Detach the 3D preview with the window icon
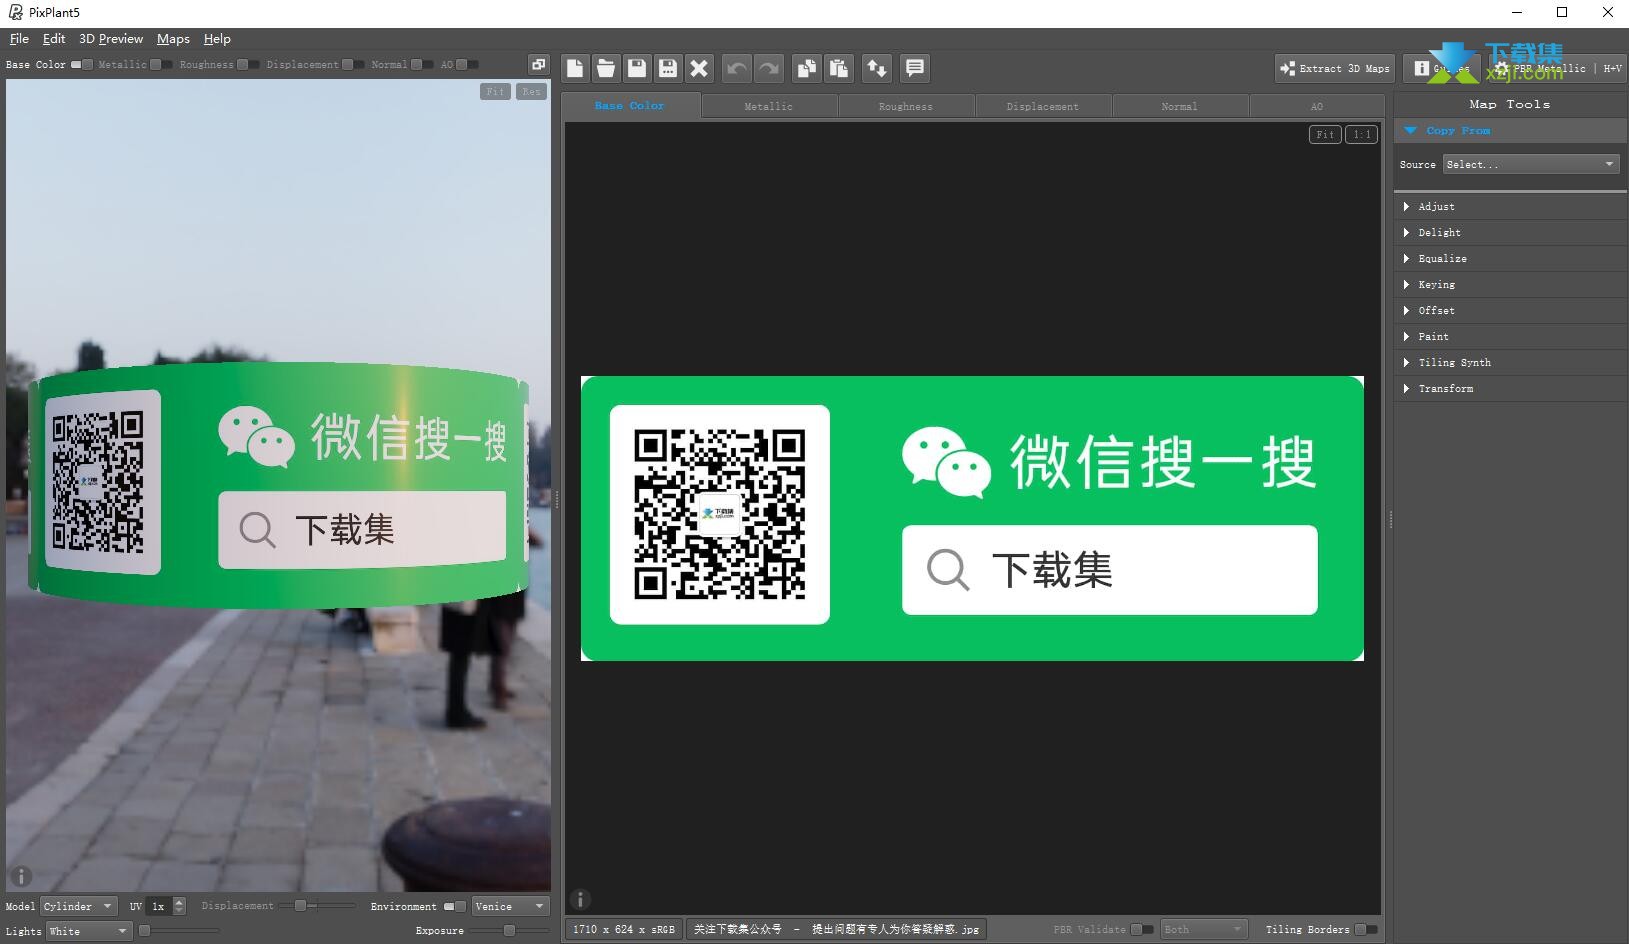The width and height of the screenshot is (1629, 944). point(538,64)
